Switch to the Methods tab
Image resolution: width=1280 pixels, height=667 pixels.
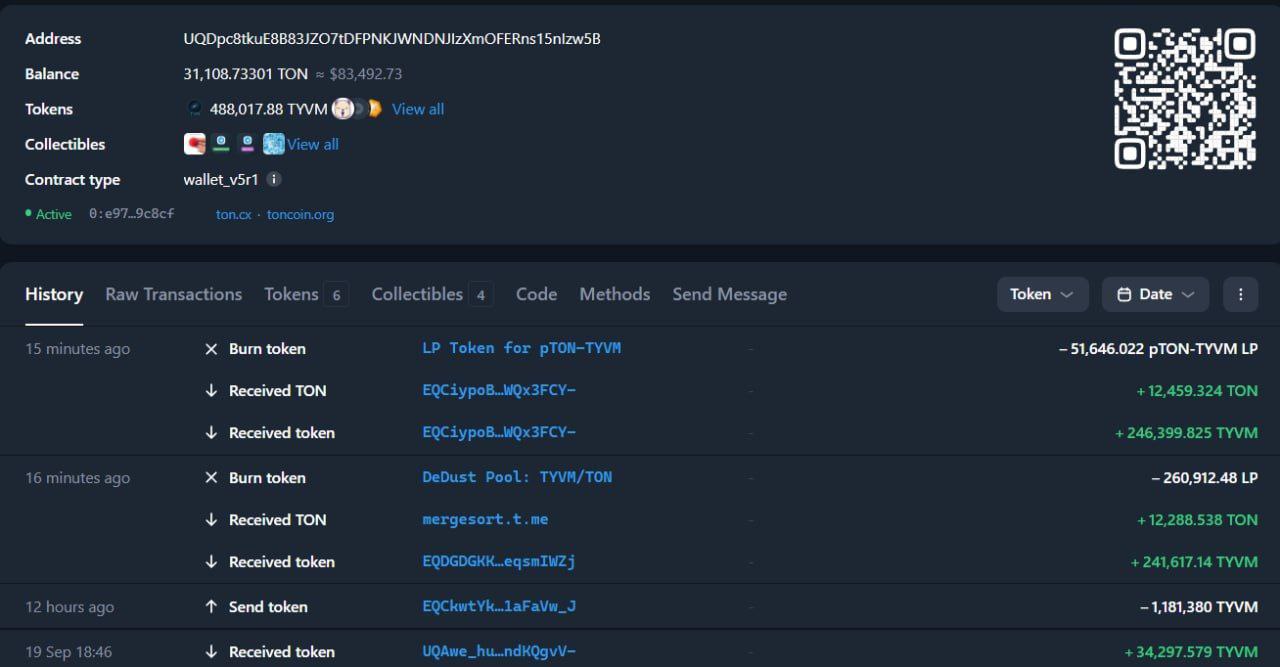614,294
